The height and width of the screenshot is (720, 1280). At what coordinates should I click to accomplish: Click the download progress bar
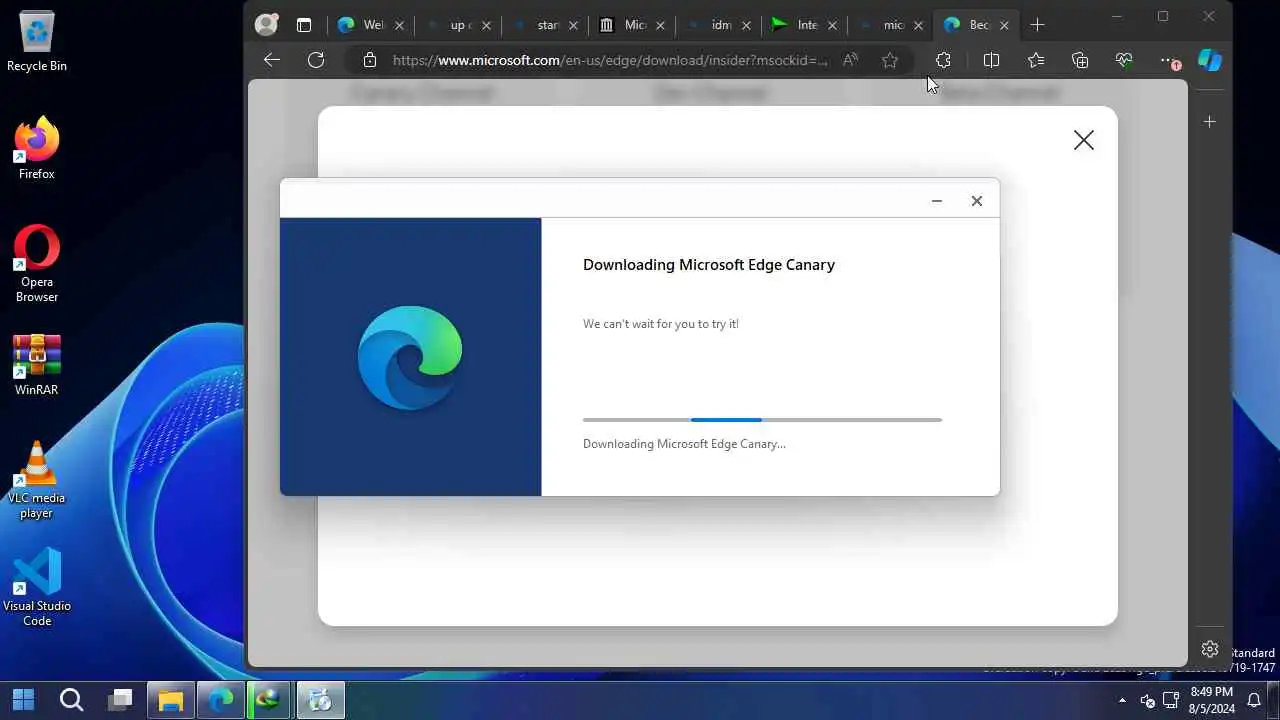tap(762, 420)
